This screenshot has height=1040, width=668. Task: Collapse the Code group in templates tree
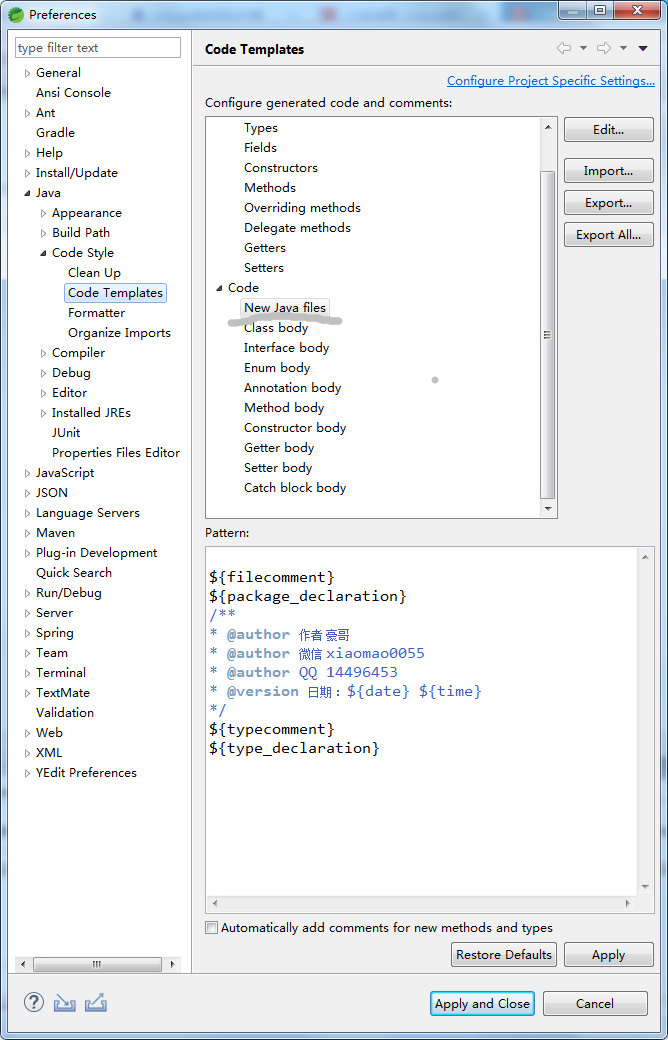coord(219,288)
